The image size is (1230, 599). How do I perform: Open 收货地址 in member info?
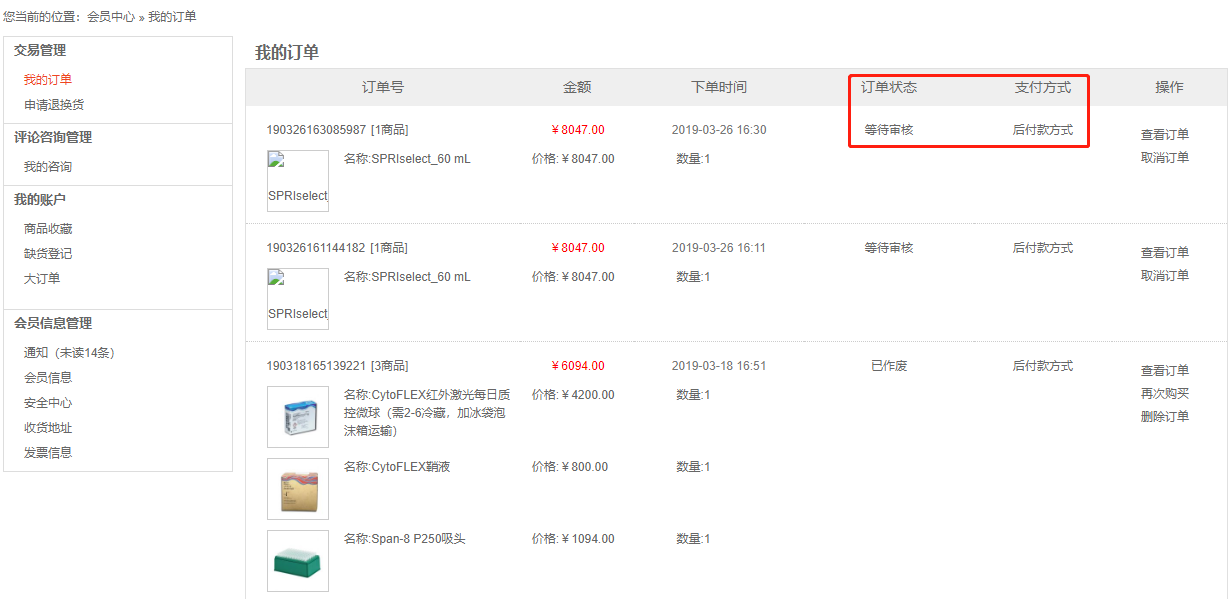click(48, 428)
